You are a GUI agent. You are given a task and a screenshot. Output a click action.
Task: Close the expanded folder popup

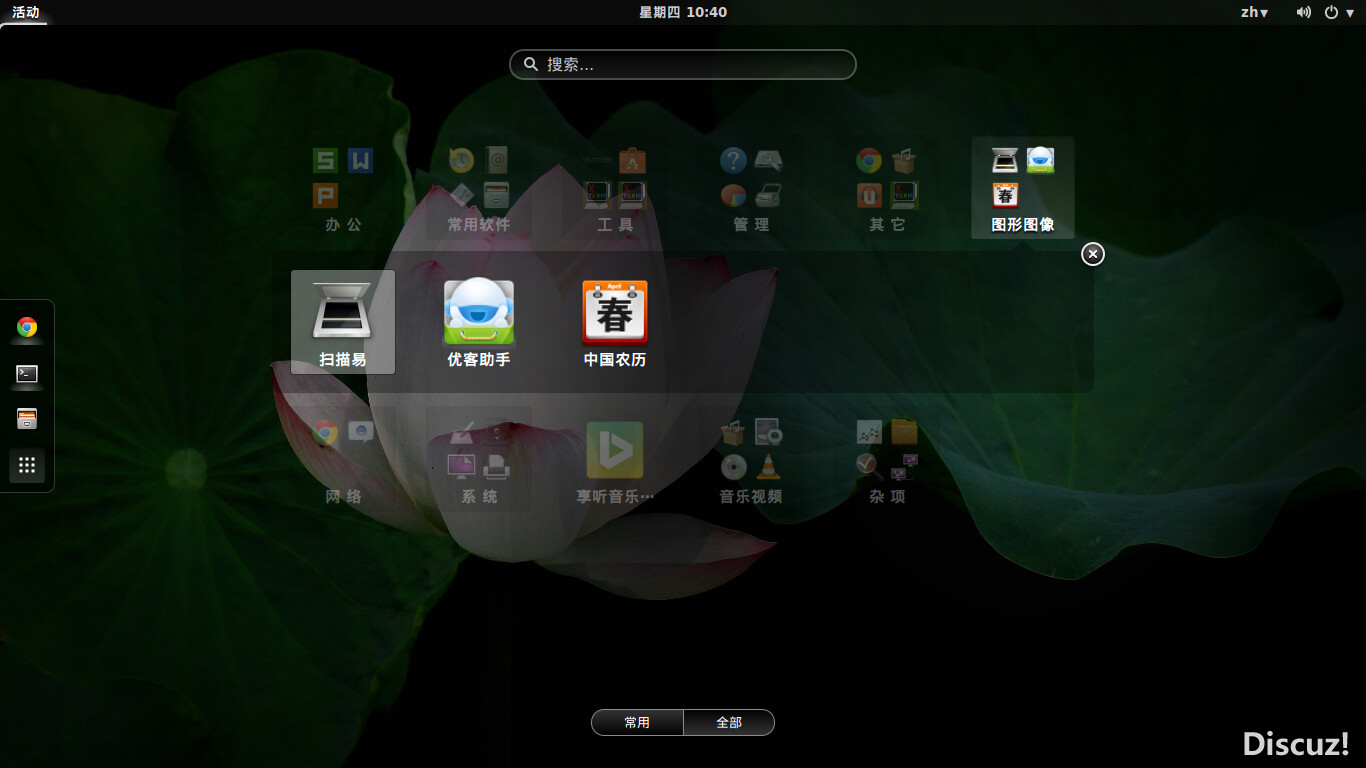pyautogui.click(x=1093, y=254)
